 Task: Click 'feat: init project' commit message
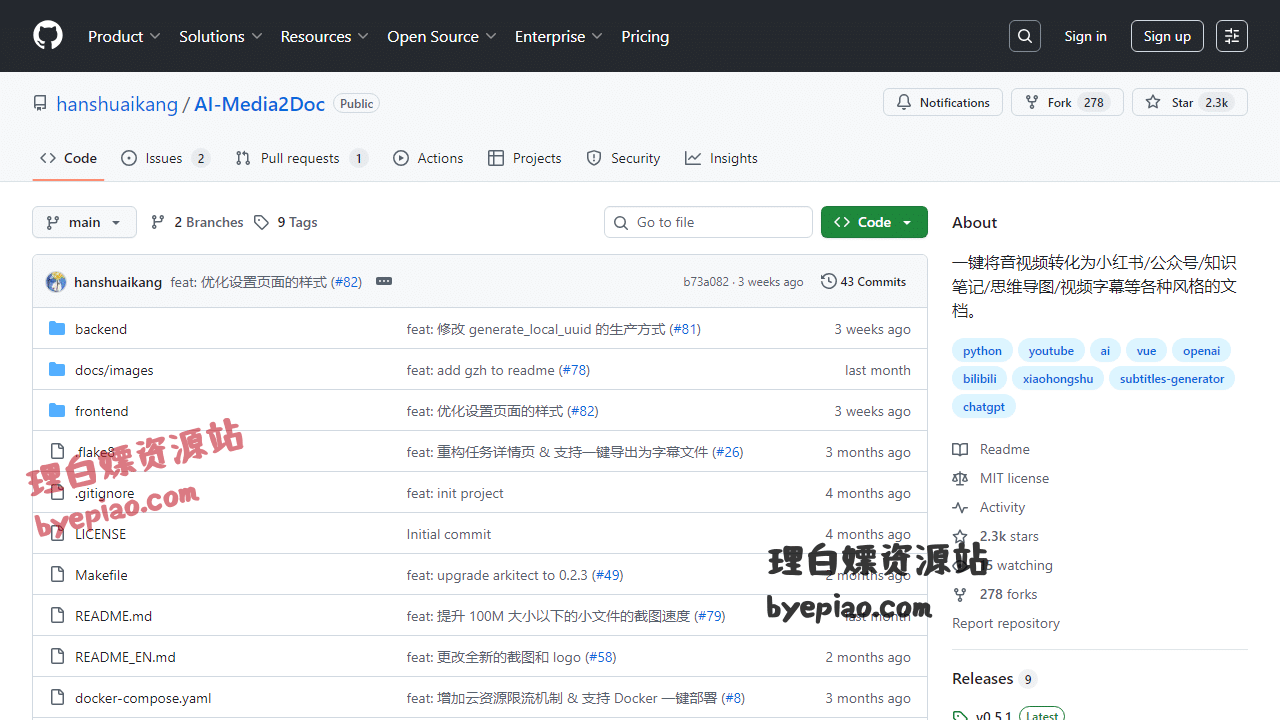point(455,493)
